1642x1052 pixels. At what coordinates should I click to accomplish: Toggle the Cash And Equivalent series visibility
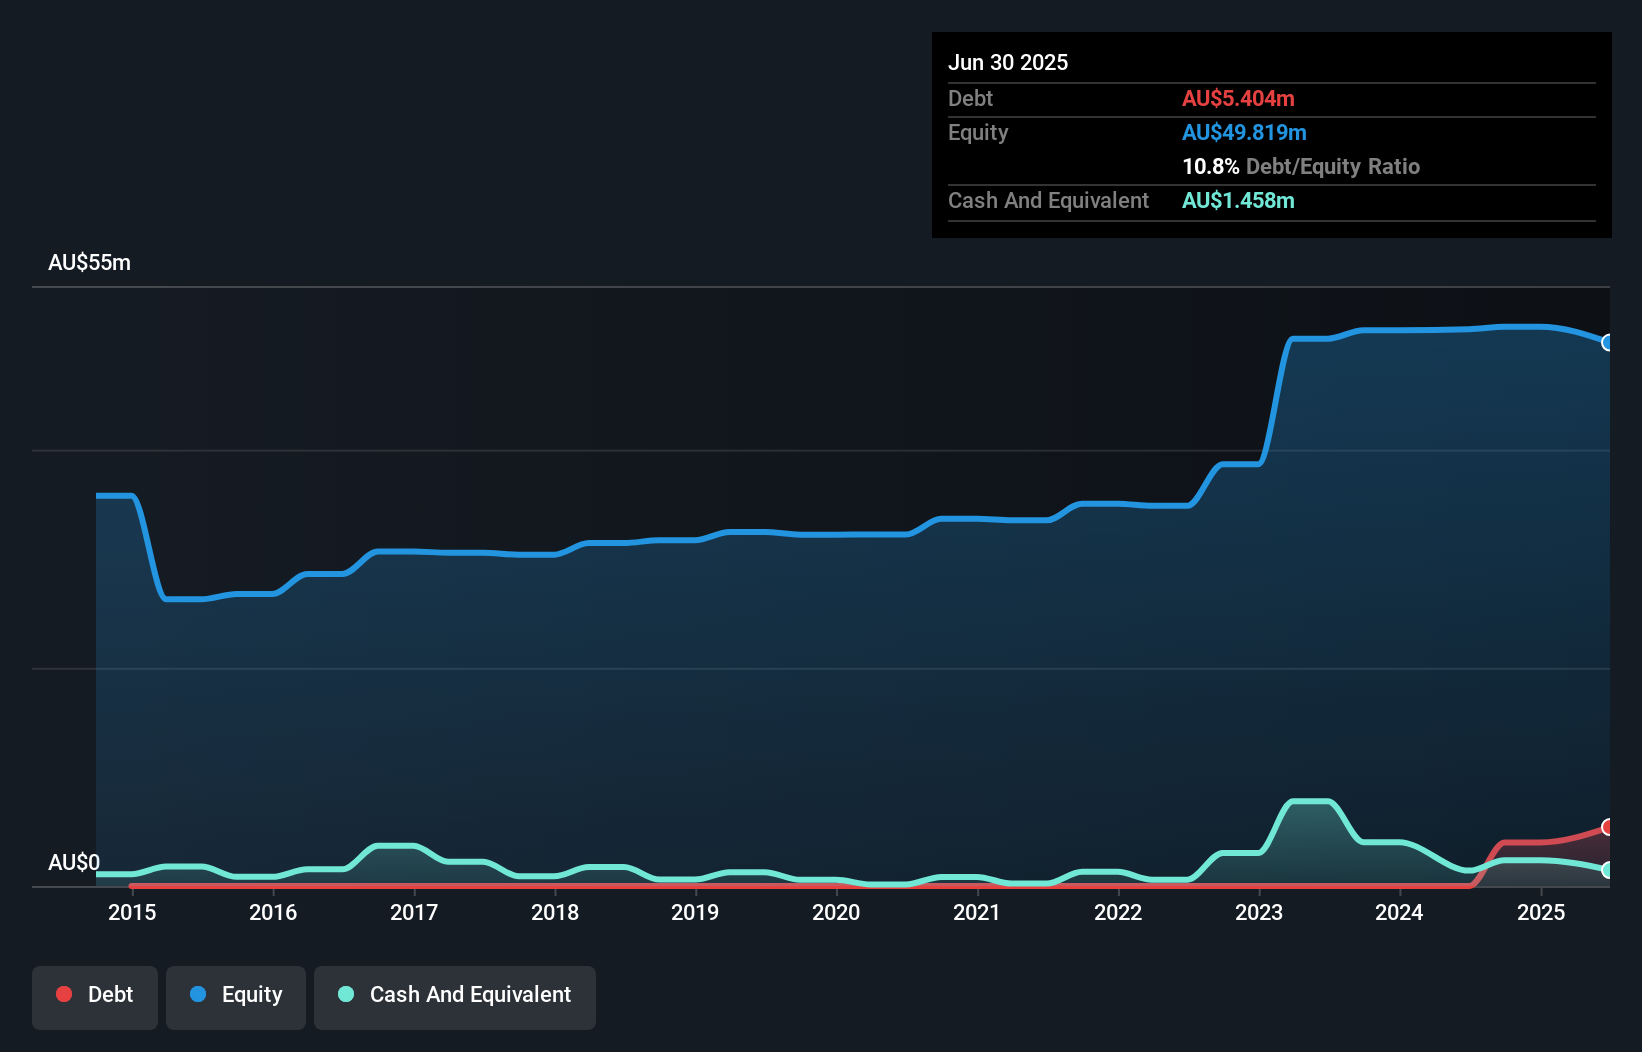pyautogui.click(x=455, y=995)
